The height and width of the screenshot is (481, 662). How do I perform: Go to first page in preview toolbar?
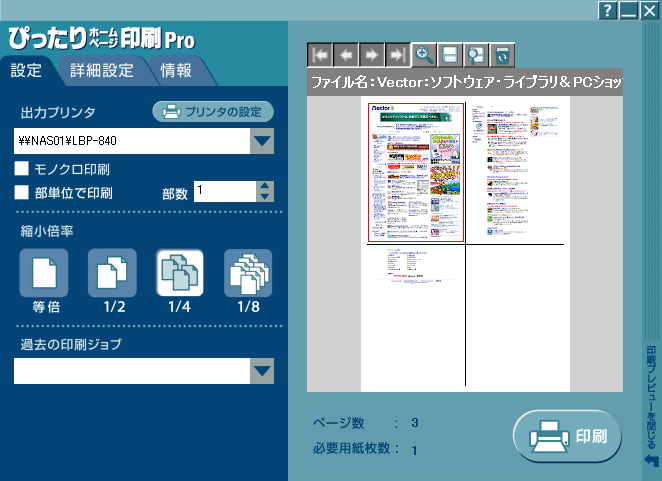(x=320, y=55)
